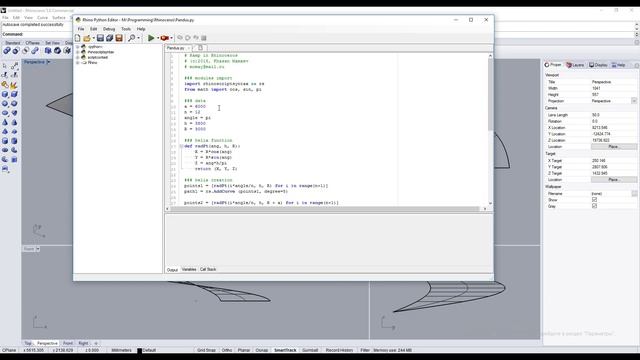Expand the rhinoscriptsyntax tree node
This screenshot has height=360, width=640.
78,52
